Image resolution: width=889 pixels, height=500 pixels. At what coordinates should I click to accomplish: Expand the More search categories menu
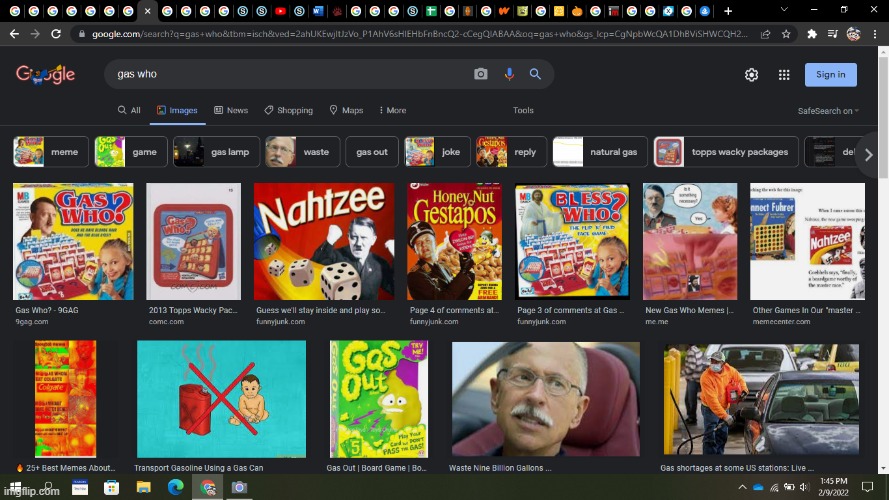click(x=391, y=110)
